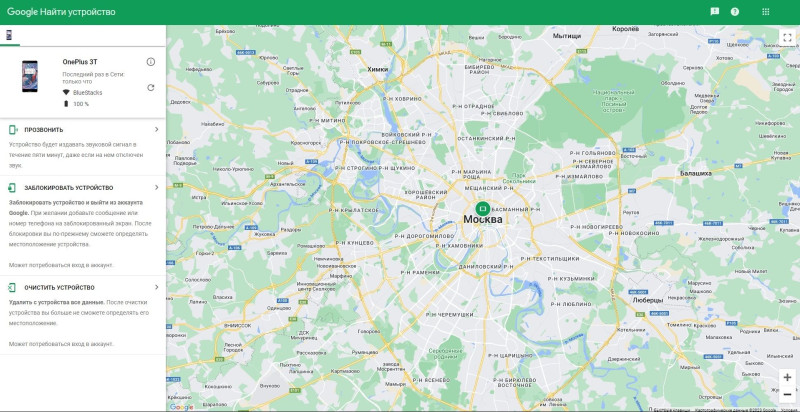Viewport: 800px width, 412px height.
Task: Select the phone device tab icon
Action: click(x=9, y=35)
